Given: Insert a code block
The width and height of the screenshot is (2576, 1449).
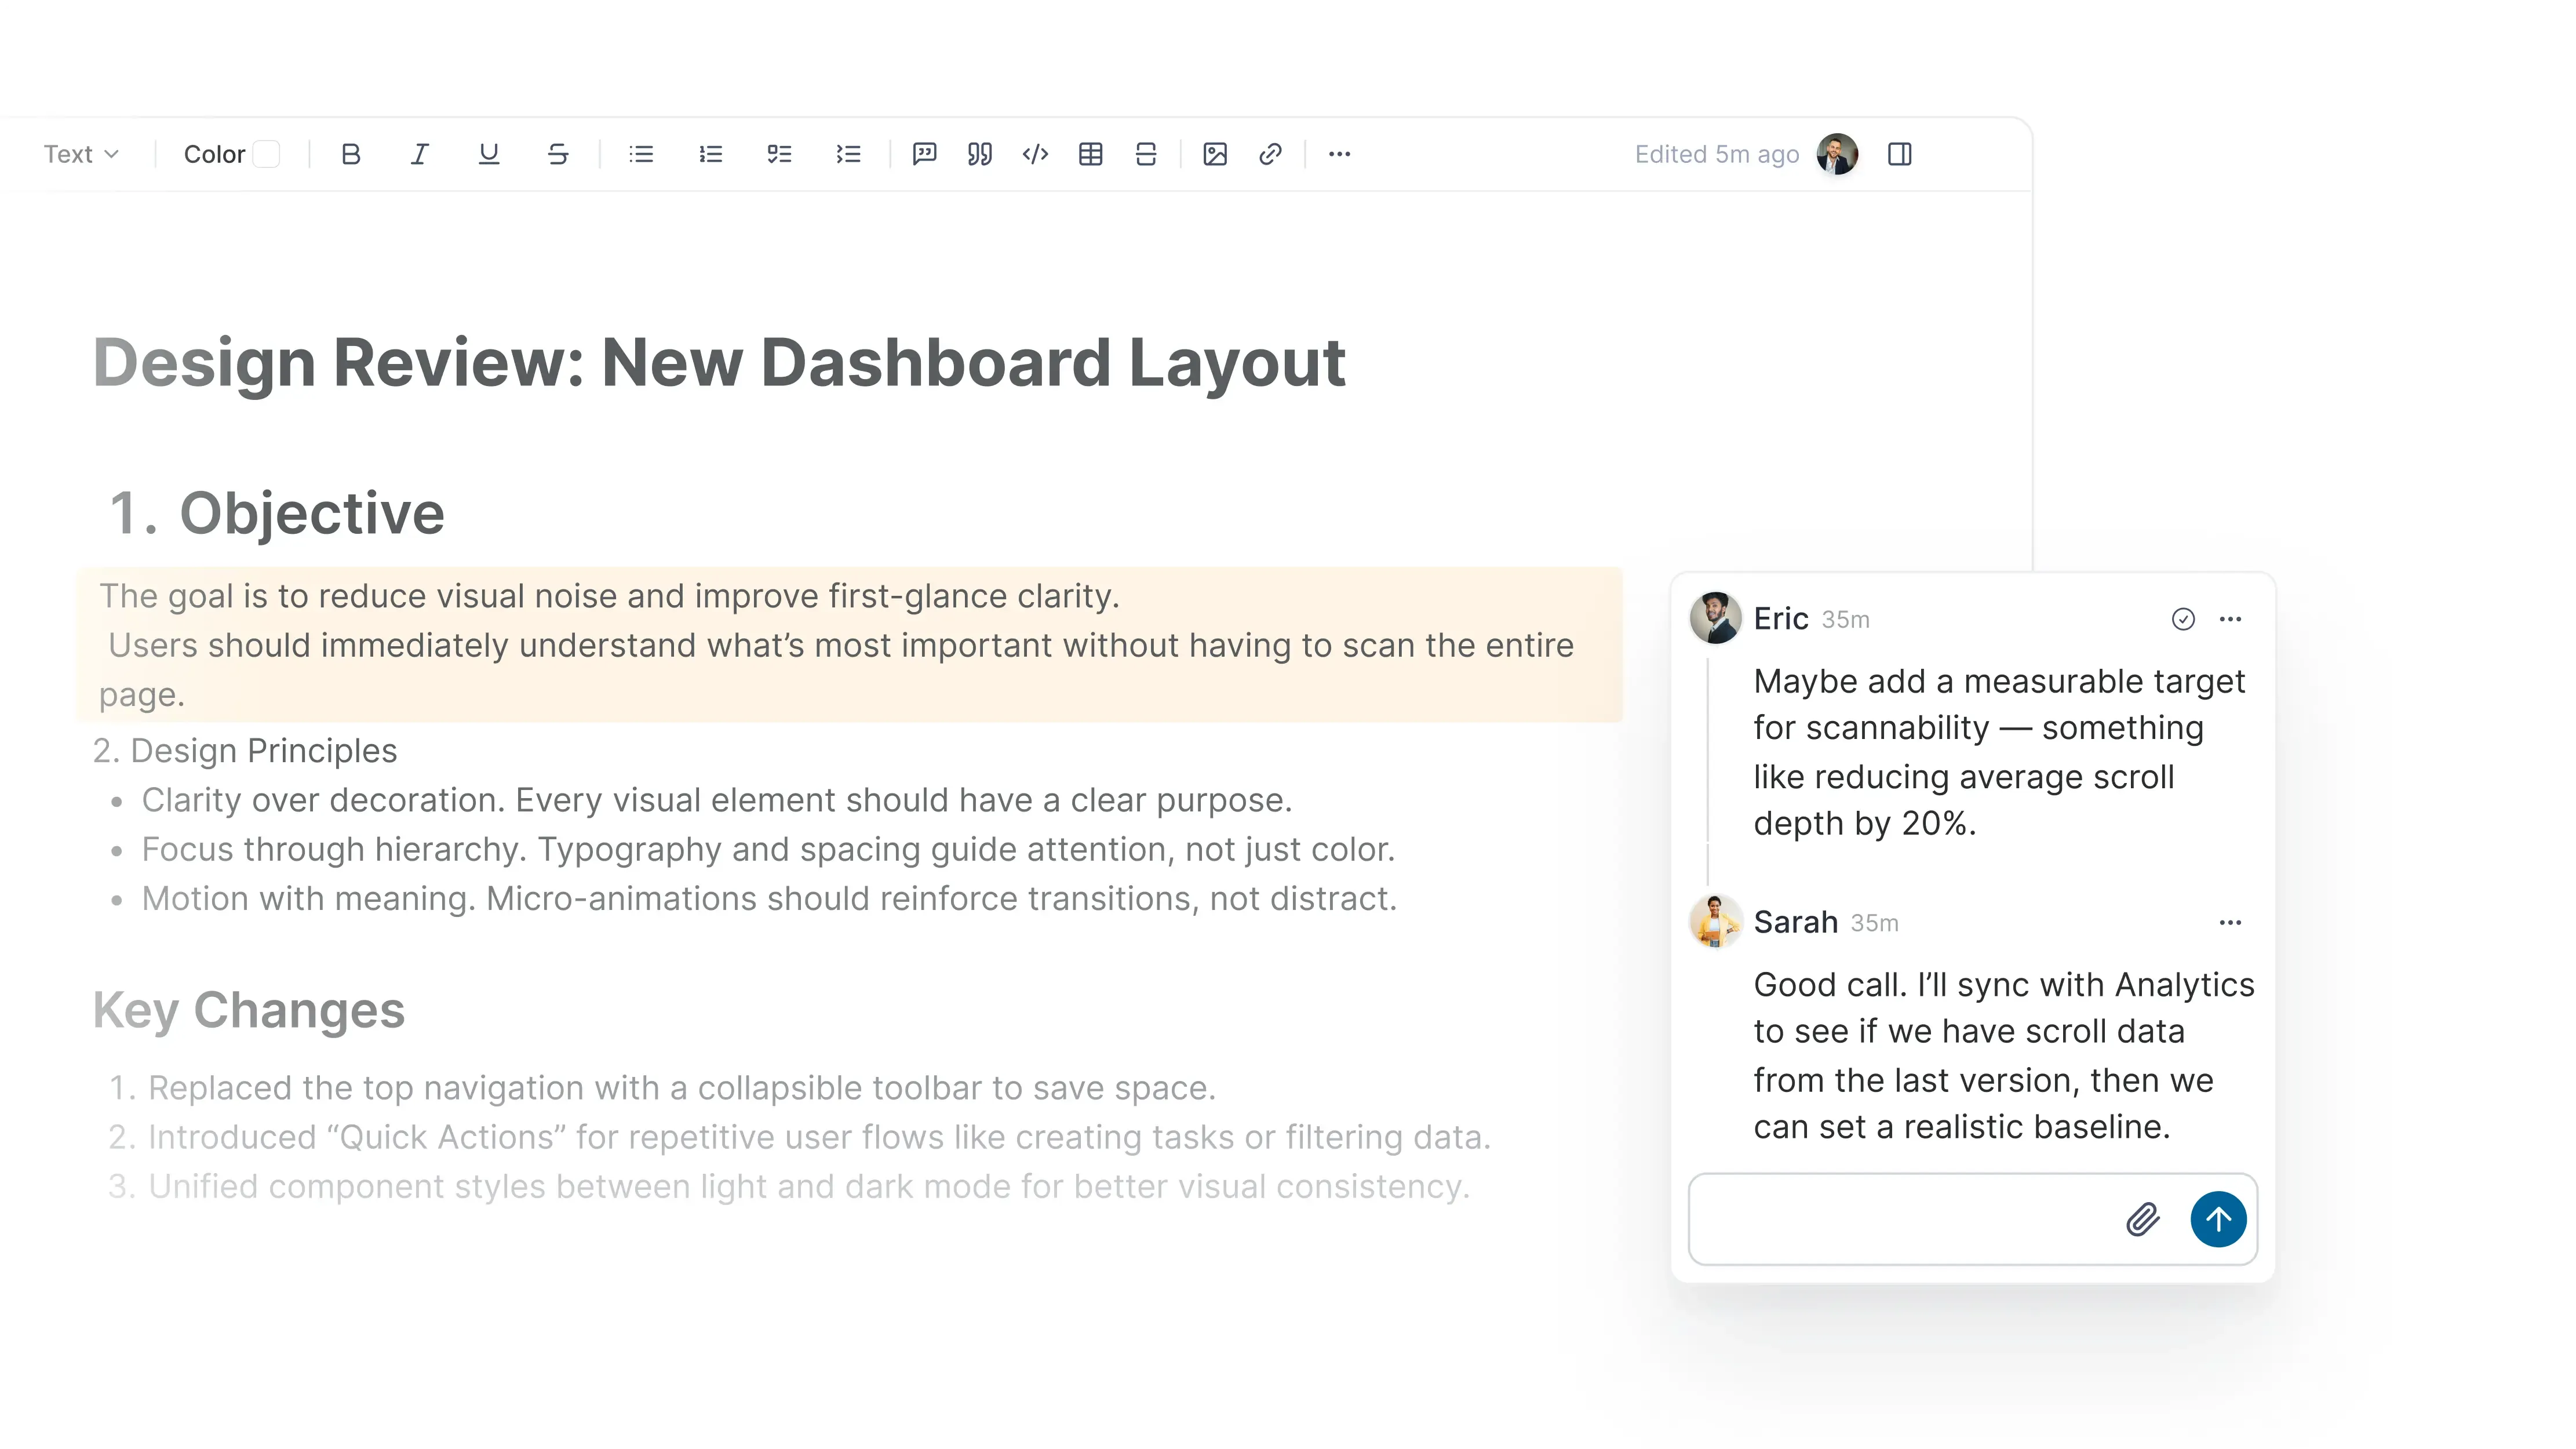Looking at the screenshot, I should [x=1034, y=154].
